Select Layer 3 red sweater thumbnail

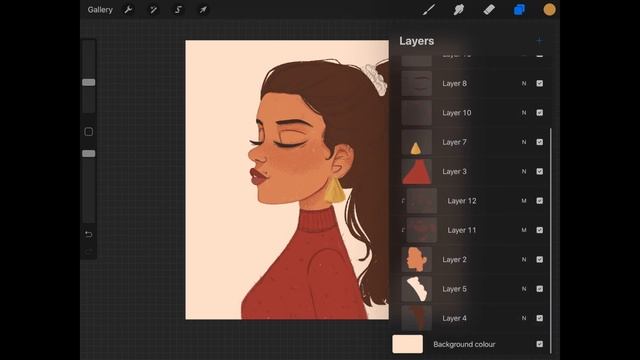pos(416,171)
